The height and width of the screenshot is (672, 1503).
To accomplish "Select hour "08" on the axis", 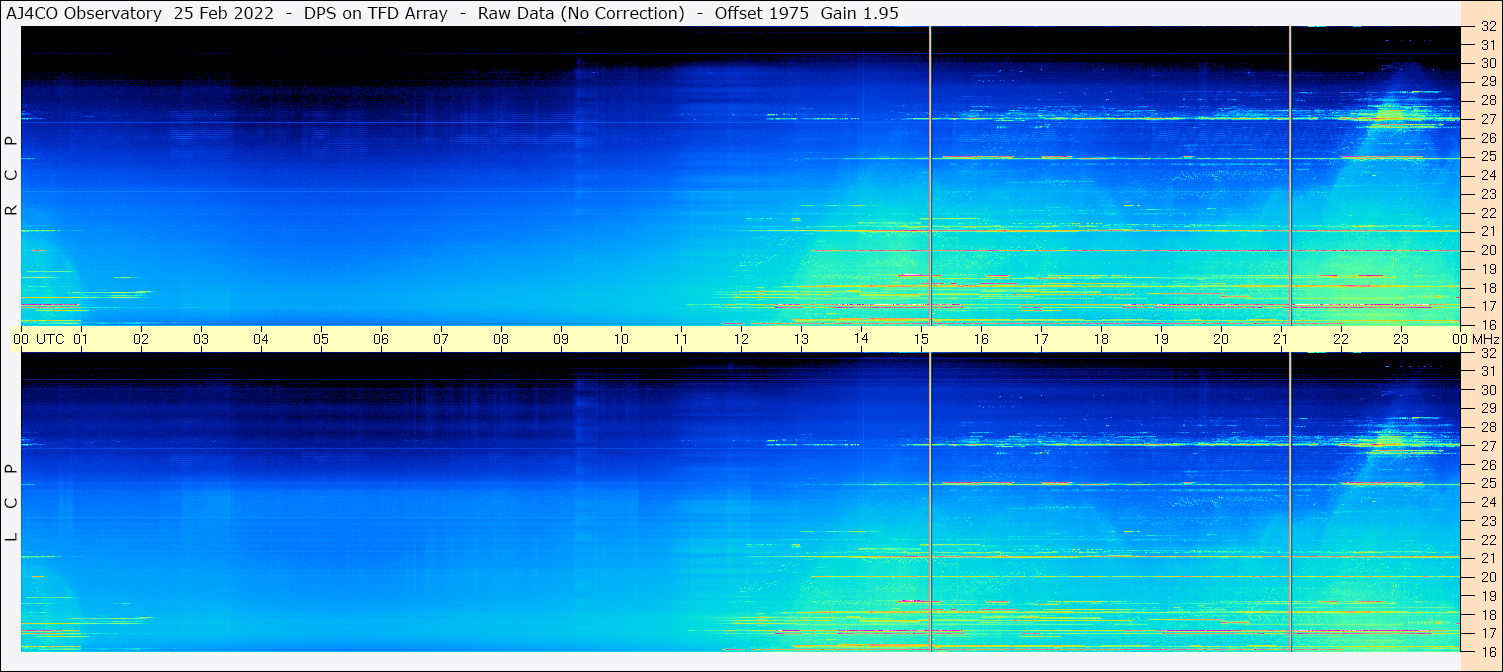I will point(501,339).
